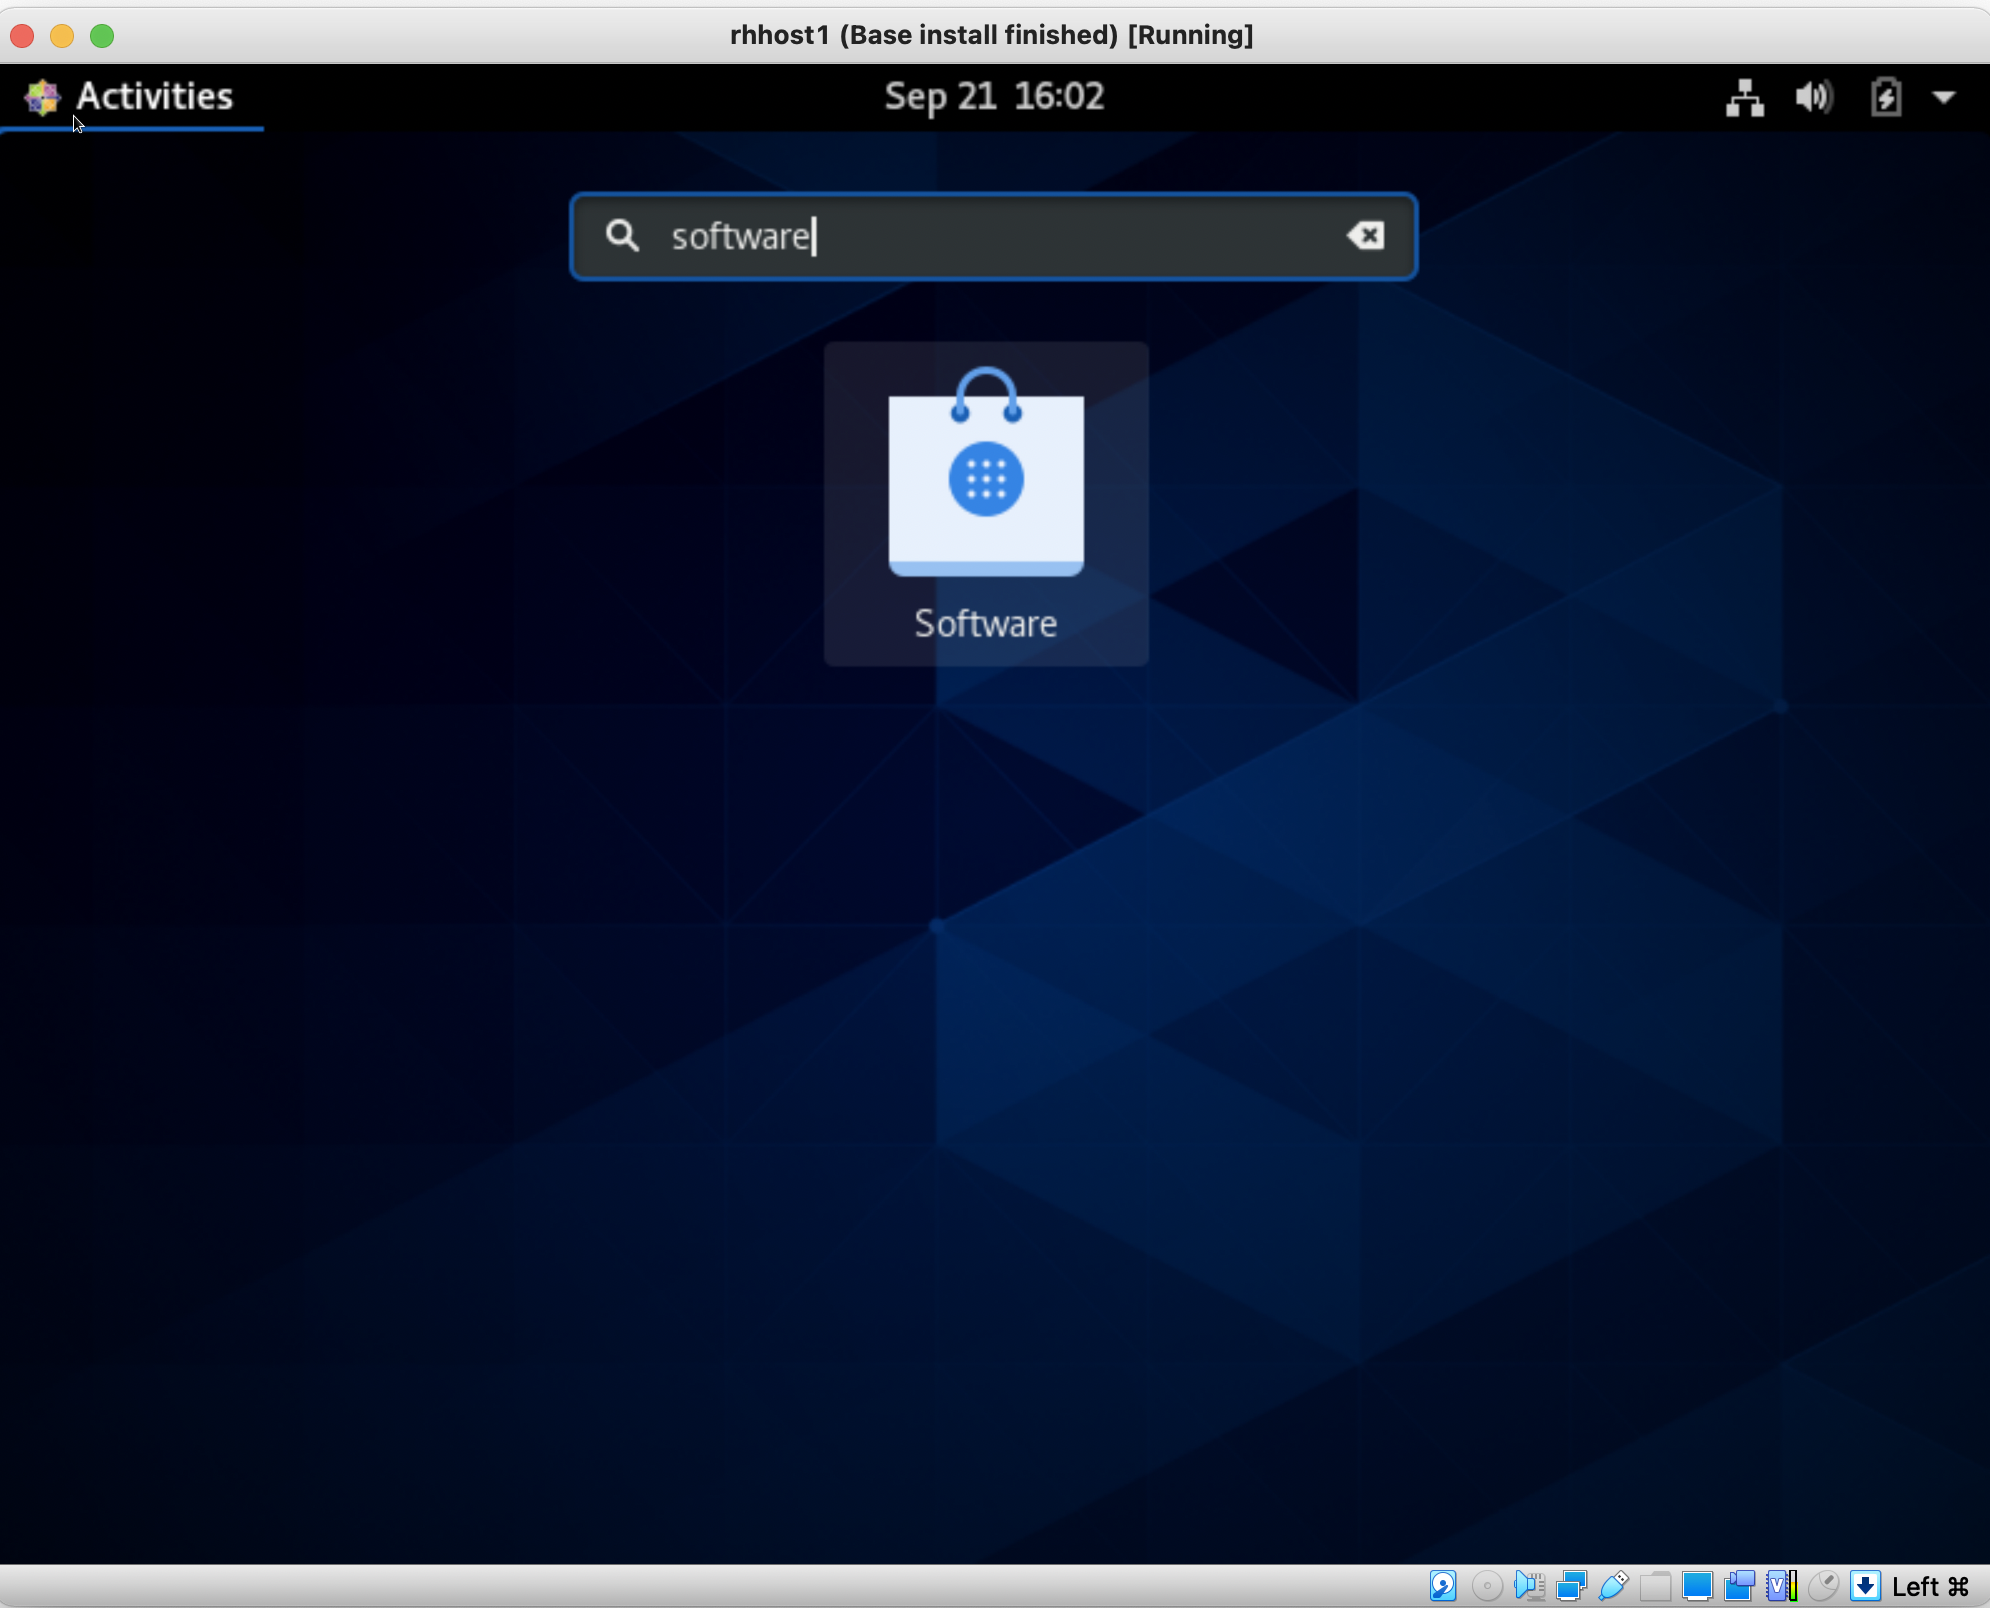Click the wired network status icon

point(1744,98)
